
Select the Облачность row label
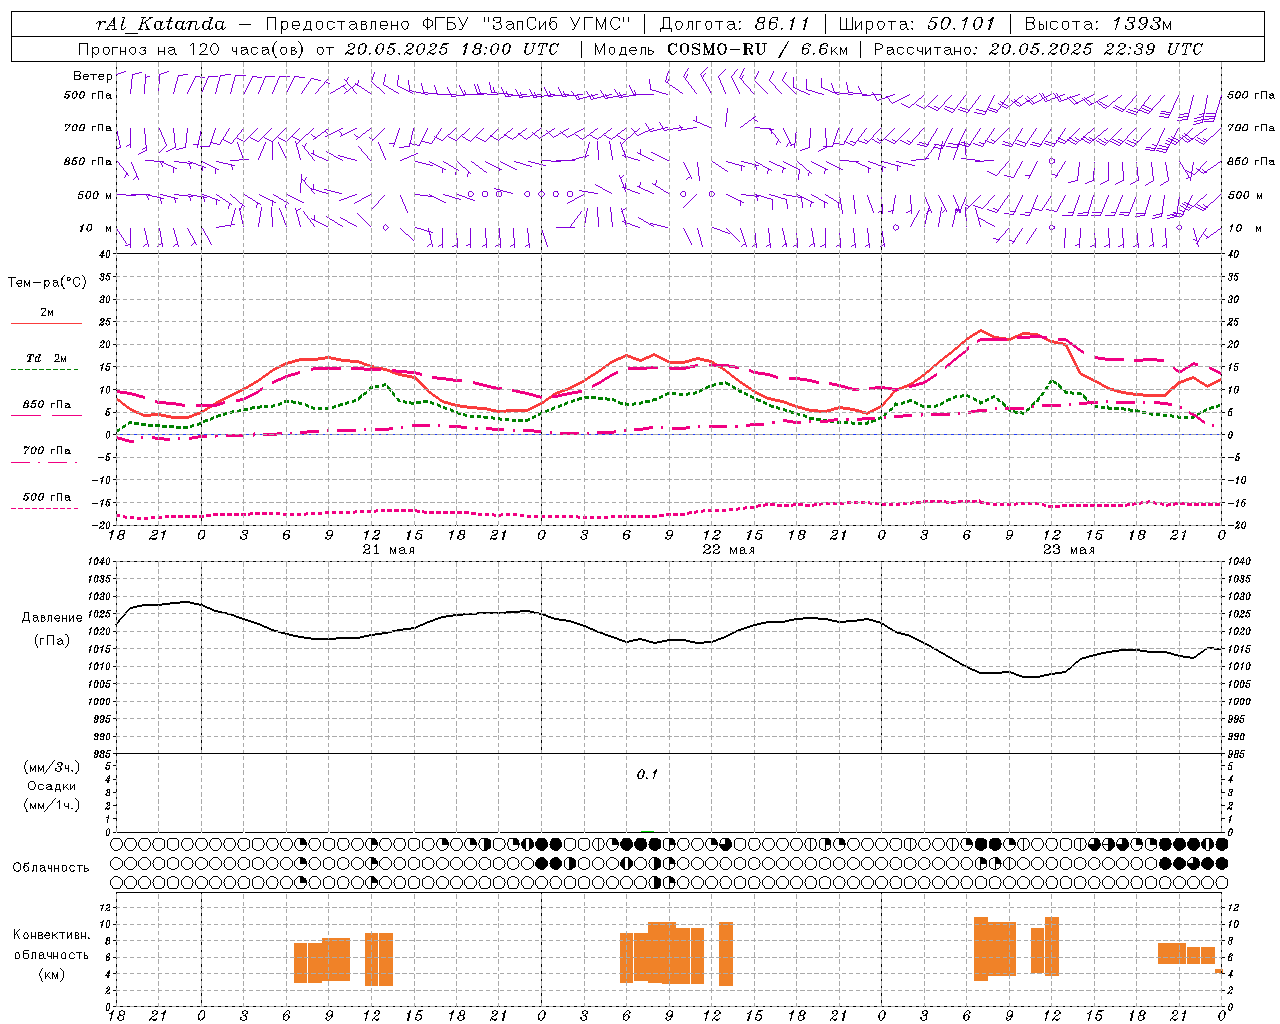pyautogui.click(x=51, y=868)
